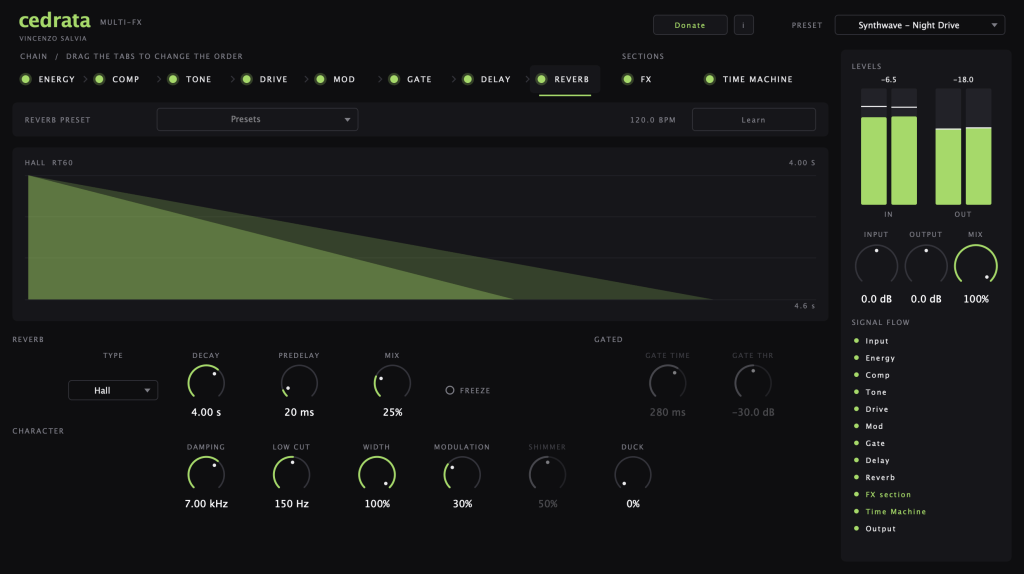Select Comp in Signal Flow list

(878, 375)
